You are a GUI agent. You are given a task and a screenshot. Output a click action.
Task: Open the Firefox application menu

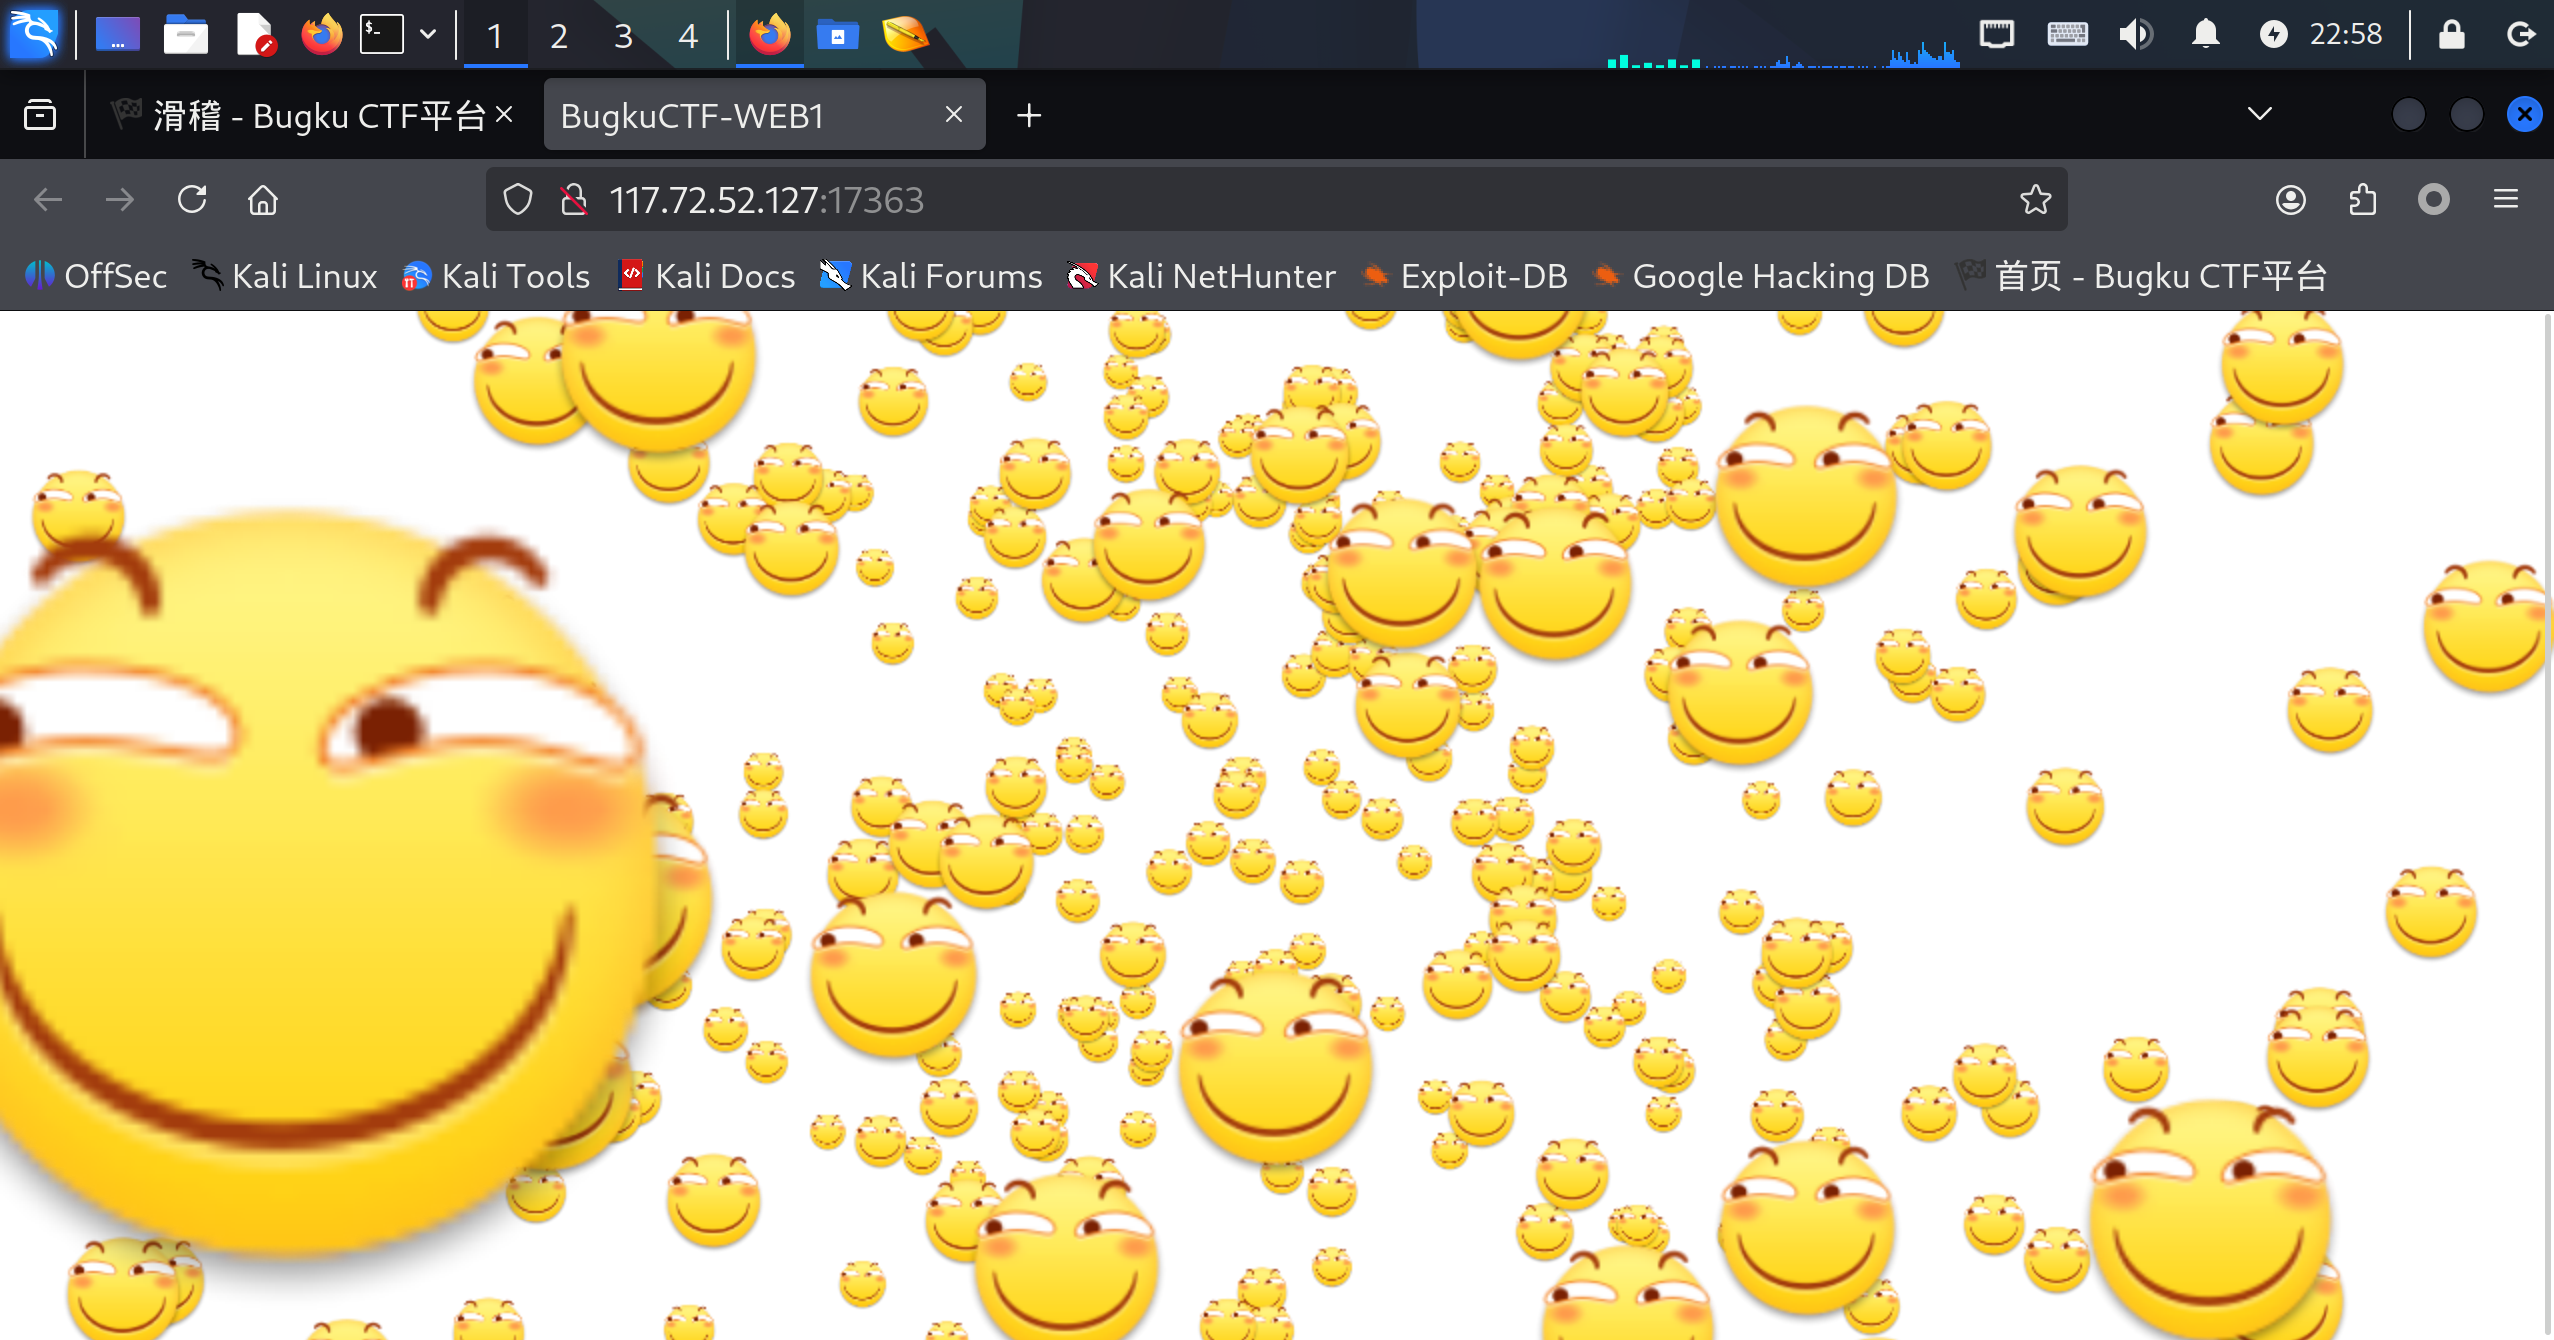(x=2506, y=200)
